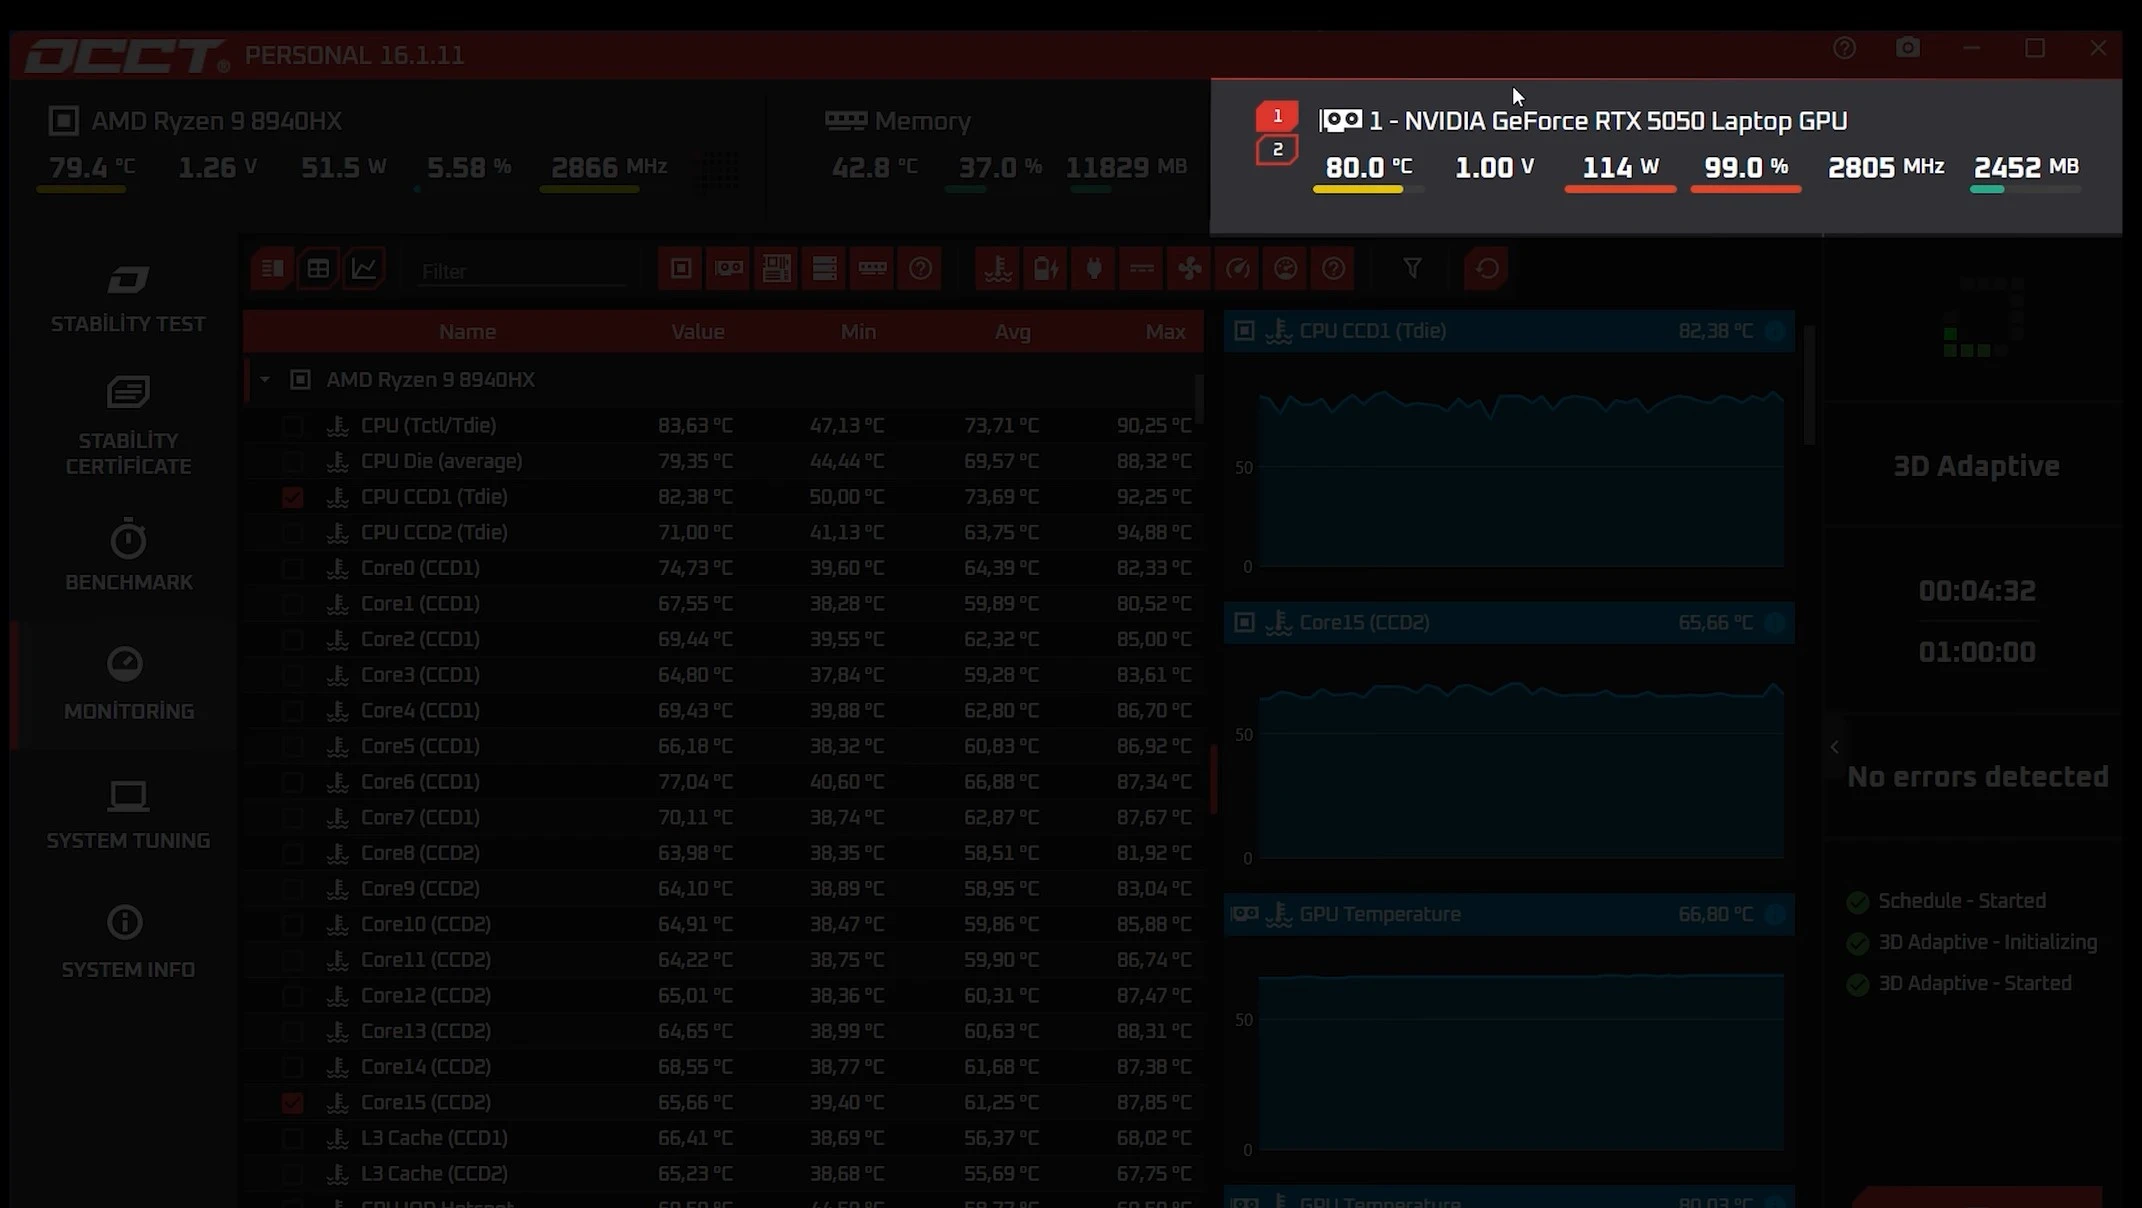Click into the Filter text field

pyautogui.click(x=520, y=271)
